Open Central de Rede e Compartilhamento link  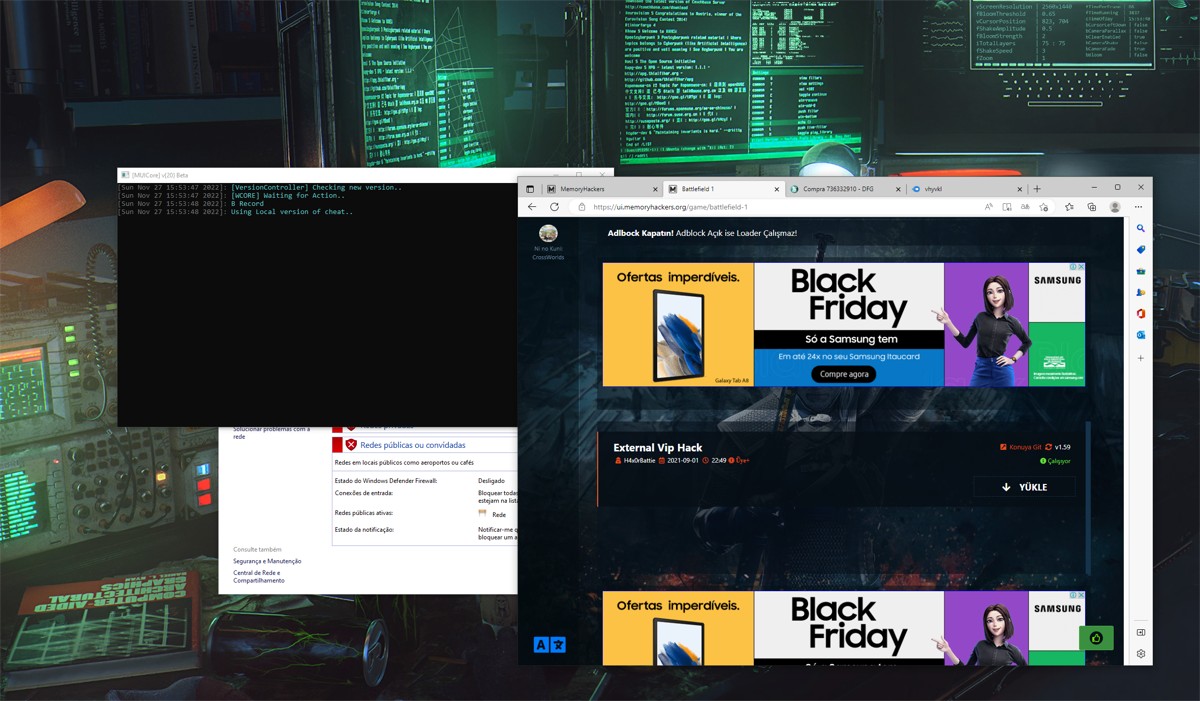coord(259,576)
